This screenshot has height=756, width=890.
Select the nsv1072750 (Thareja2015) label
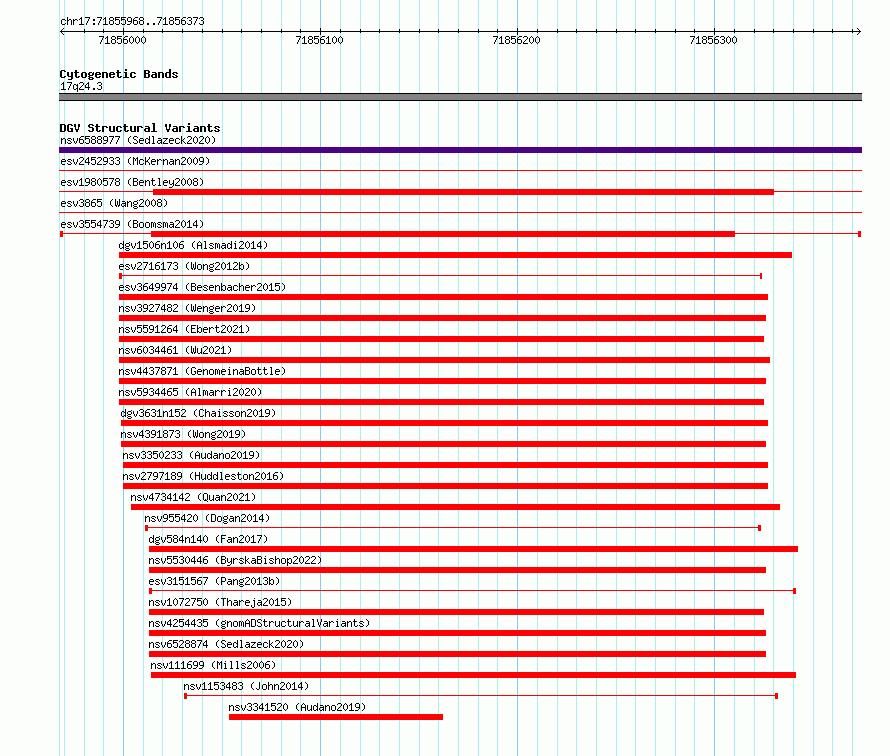point(220,602)
